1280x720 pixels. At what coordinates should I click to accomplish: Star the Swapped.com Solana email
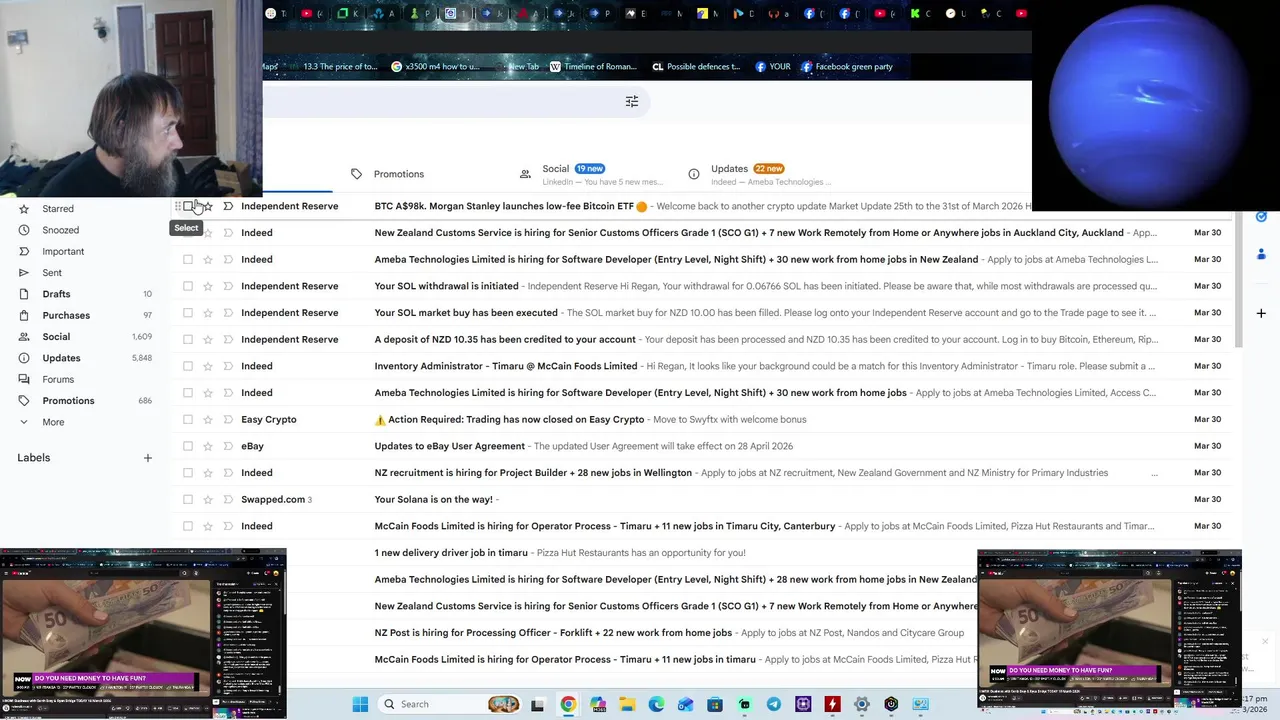(208, 499)
